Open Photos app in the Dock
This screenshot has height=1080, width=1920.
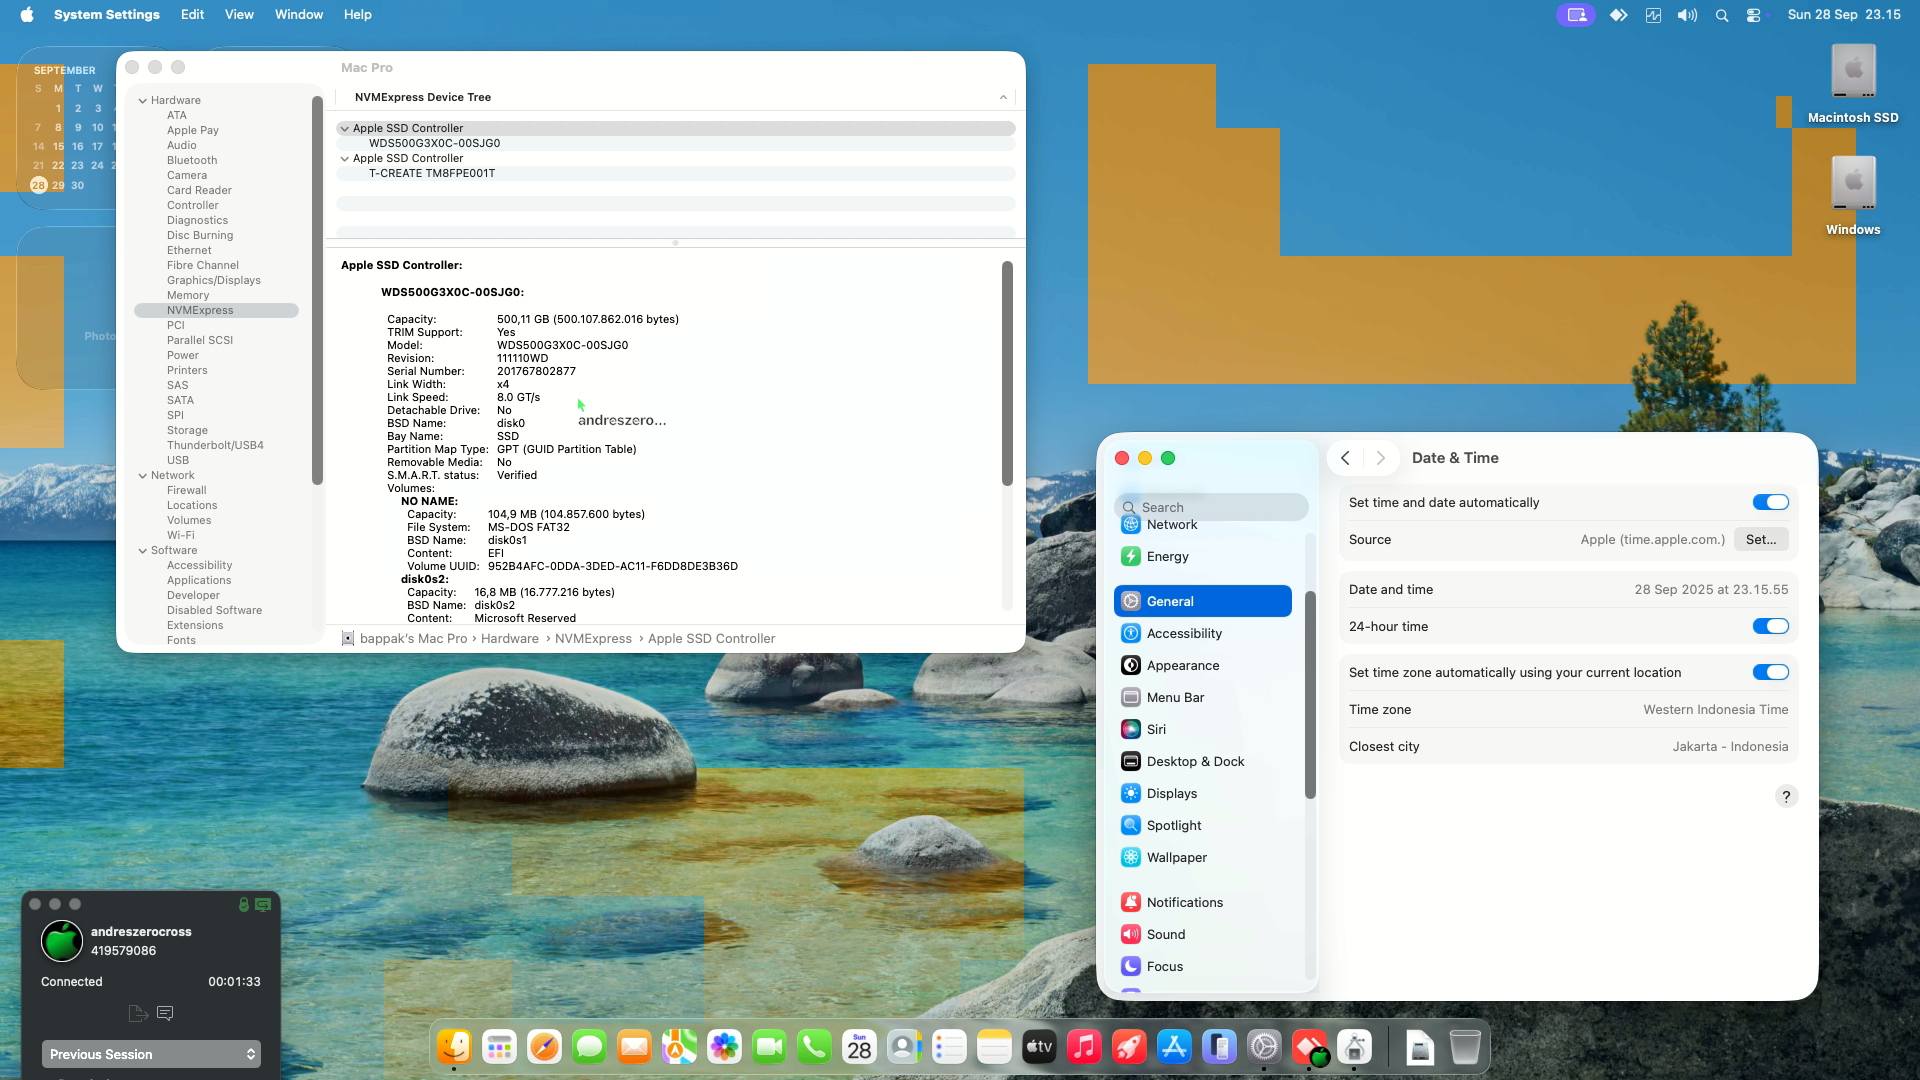point(724,1047)
